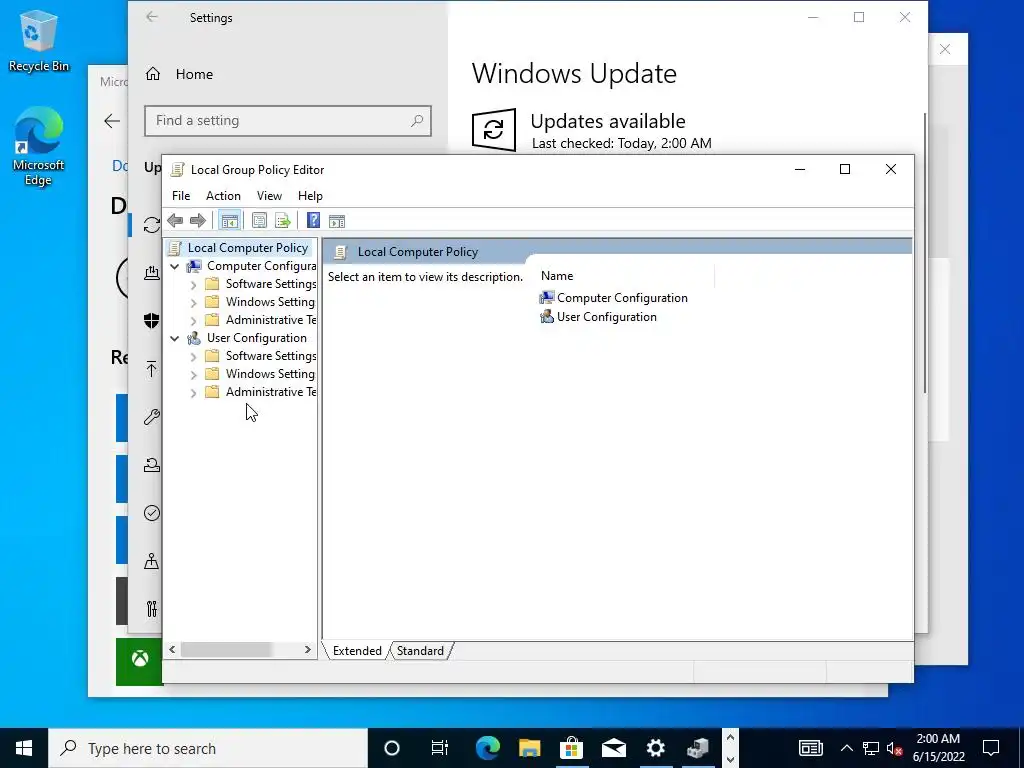Screen dimensions: 1024x768
Task: Collapse the Computer Configuration tree node
Action: pos(174,266)
